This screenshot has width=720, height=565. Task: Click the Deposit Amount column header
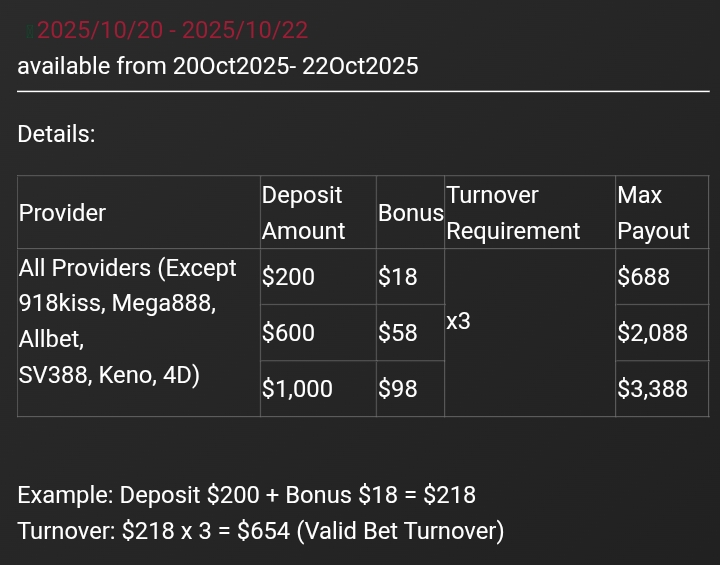[x=303, y=213]
